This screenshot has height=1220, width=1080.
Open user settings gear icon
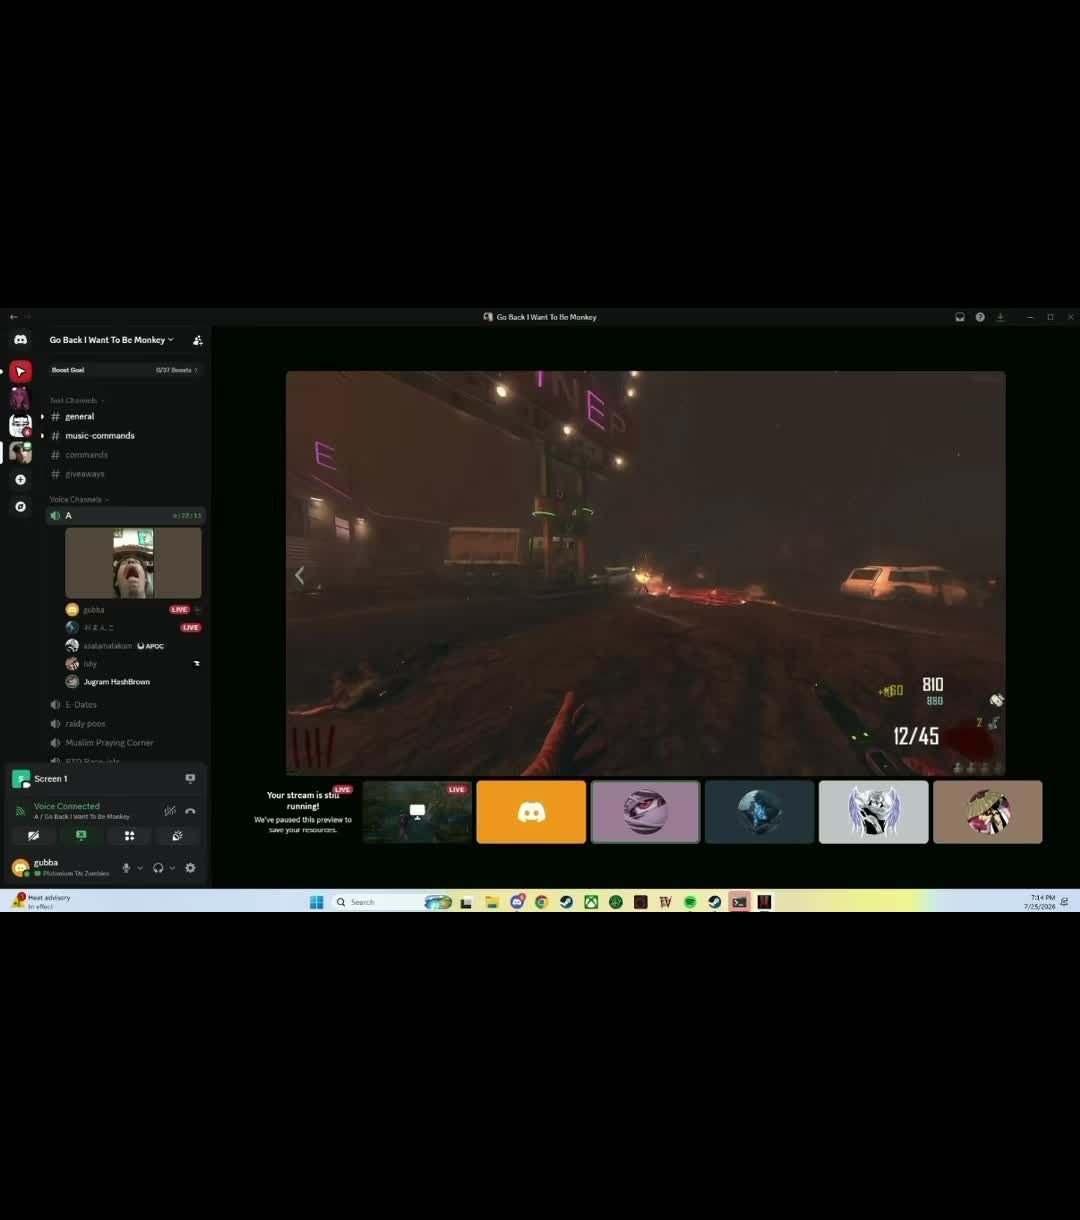point(190,868)
